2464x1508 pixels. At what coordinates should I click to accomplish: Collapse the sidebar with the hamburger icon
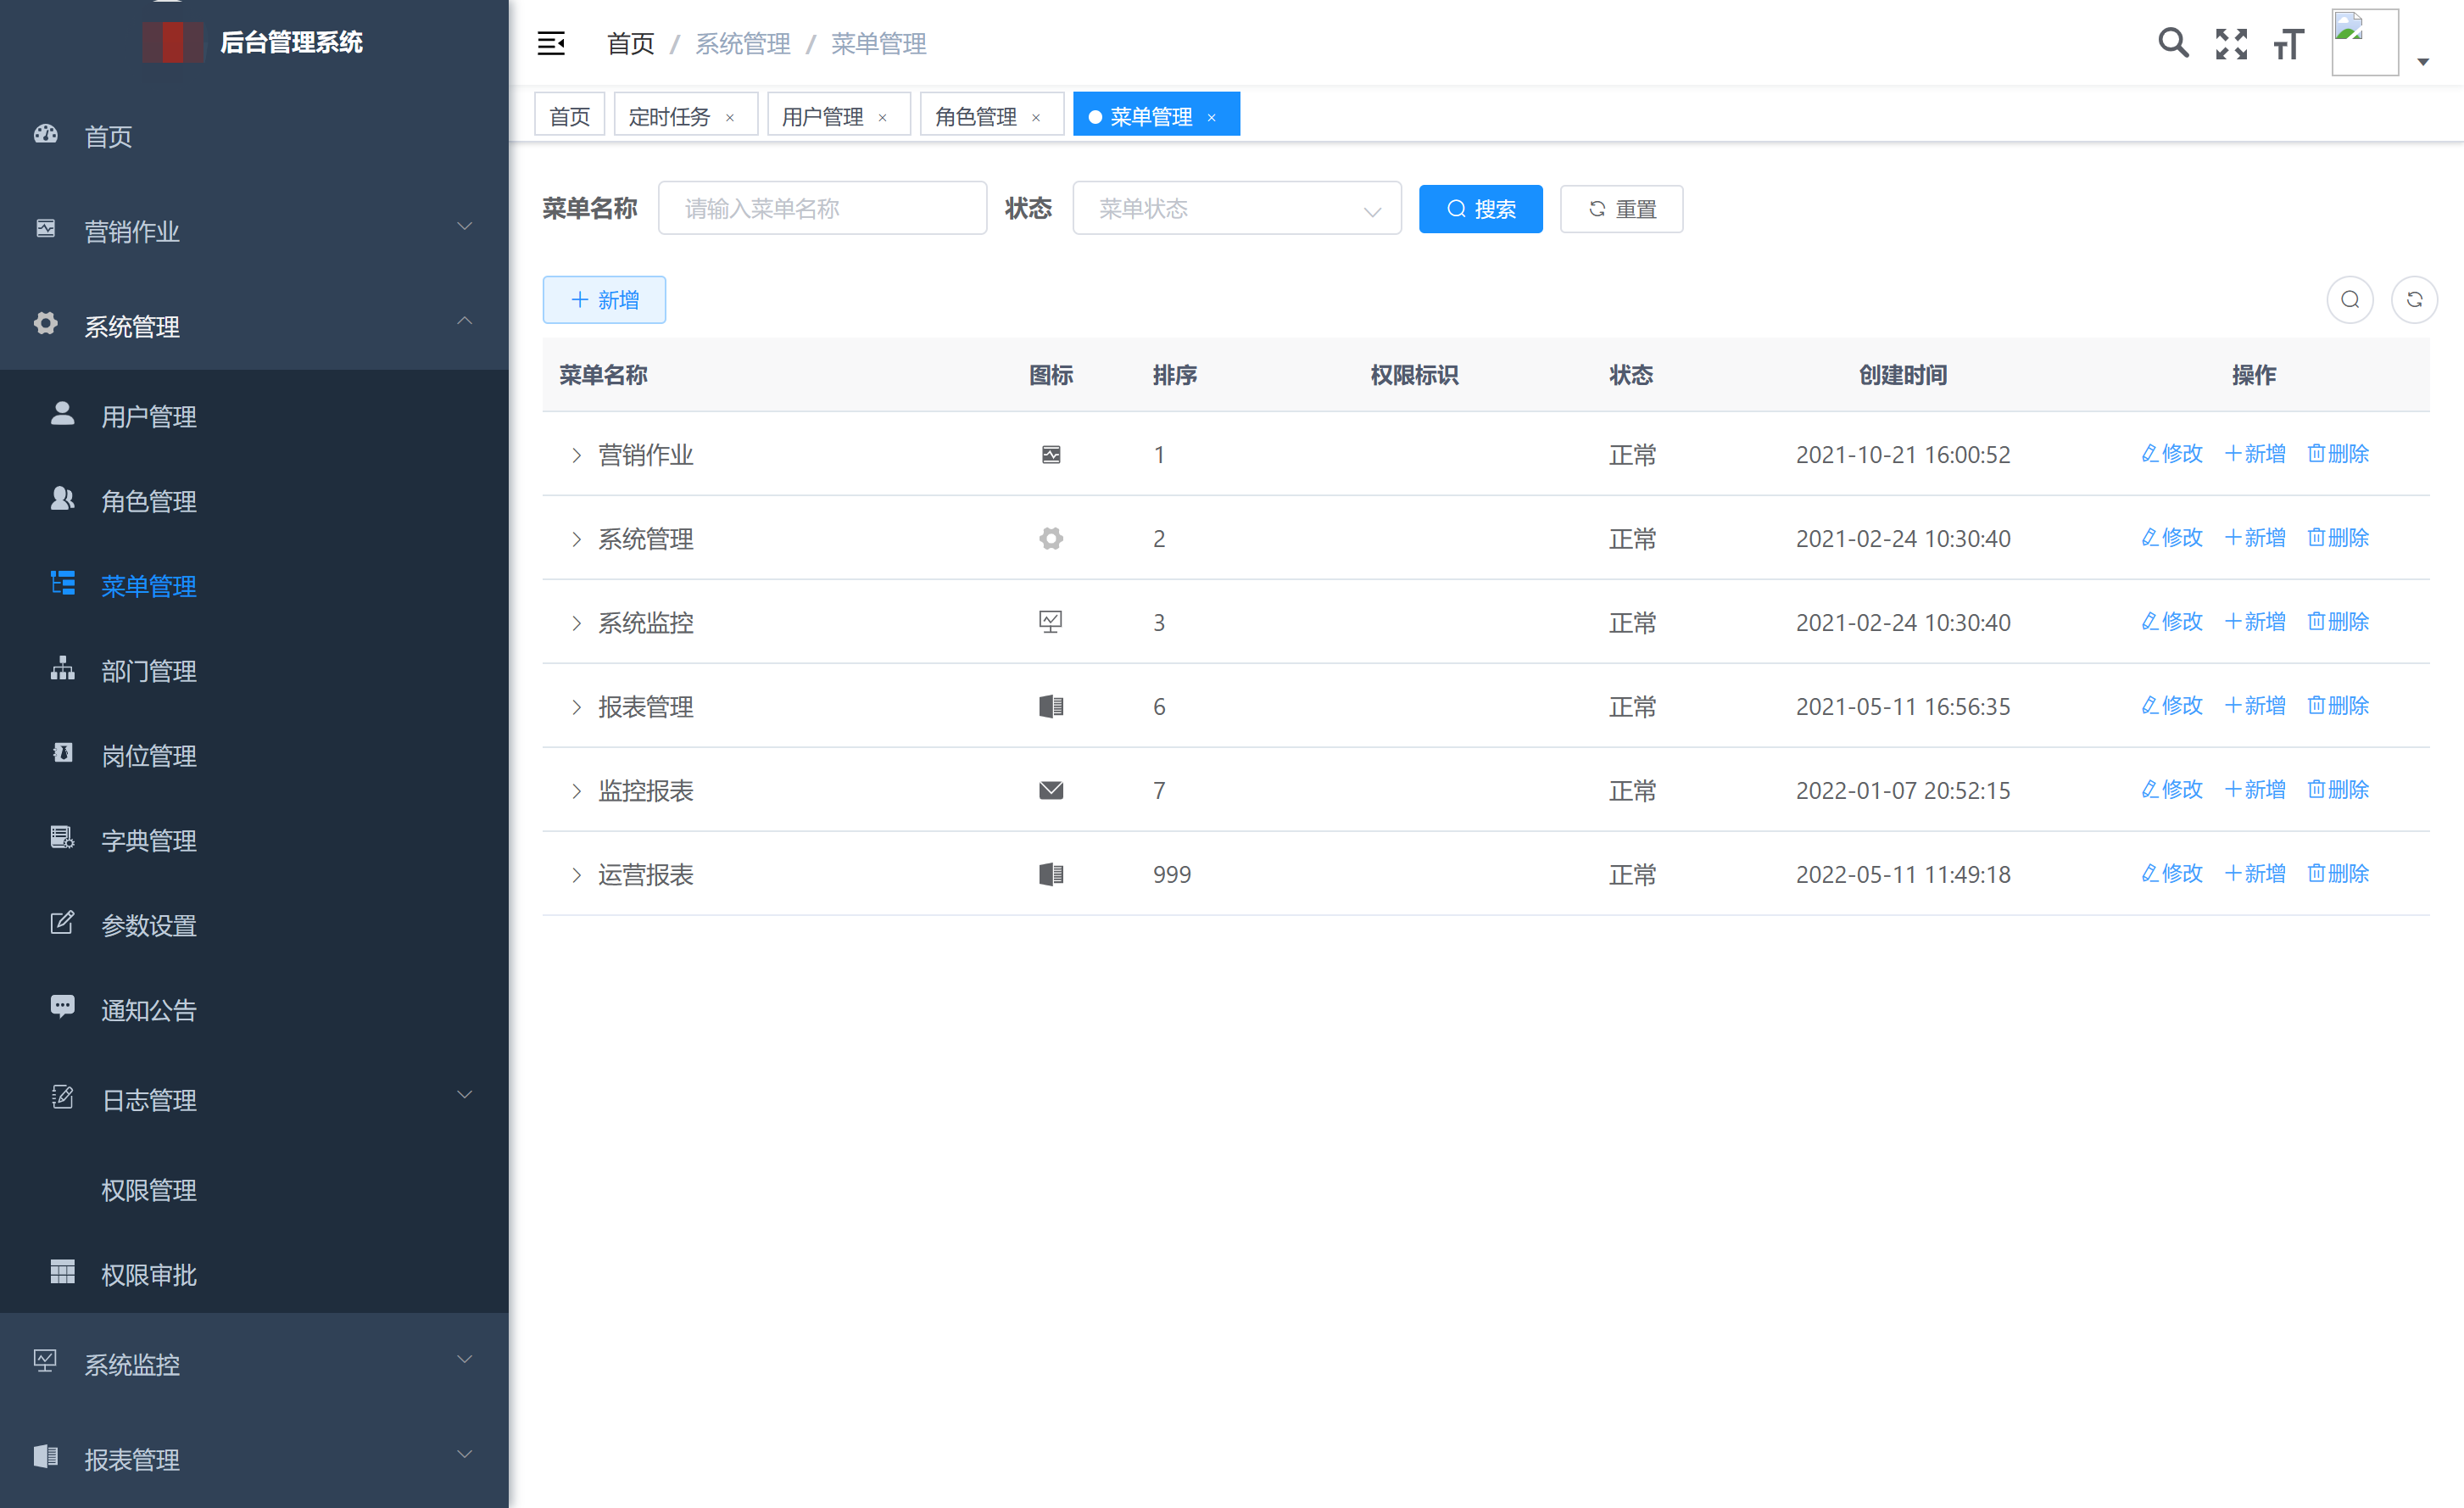click(x=551, y=43)
